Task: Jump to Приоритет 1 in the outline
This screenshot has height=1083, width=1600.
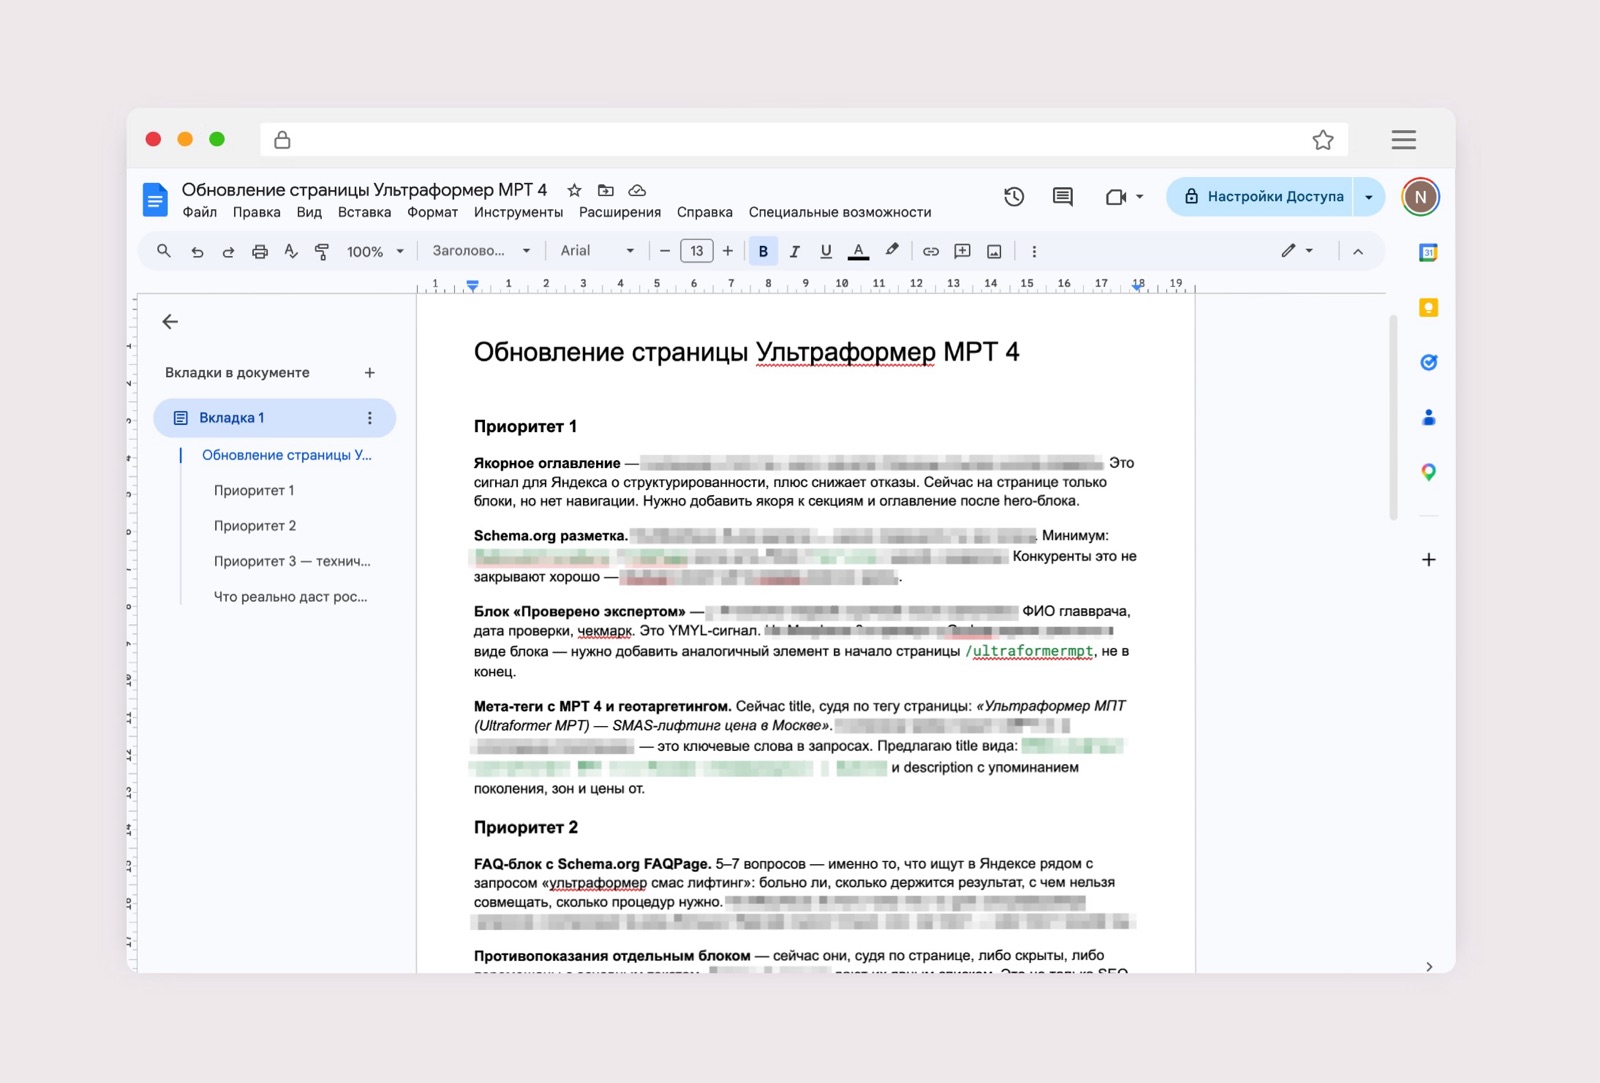Action: point(254,491)
